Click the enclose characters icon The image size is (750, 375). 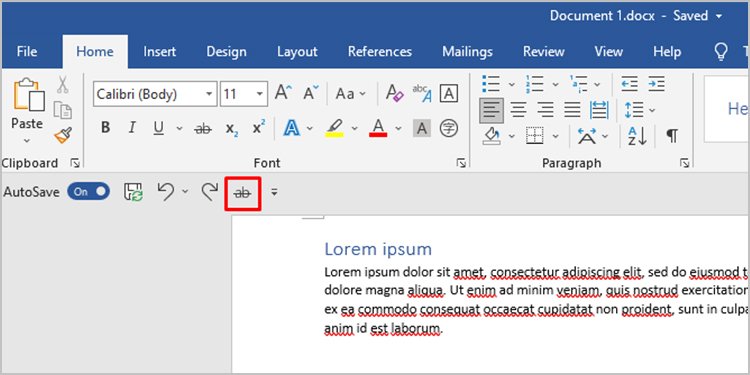point(449,128)
